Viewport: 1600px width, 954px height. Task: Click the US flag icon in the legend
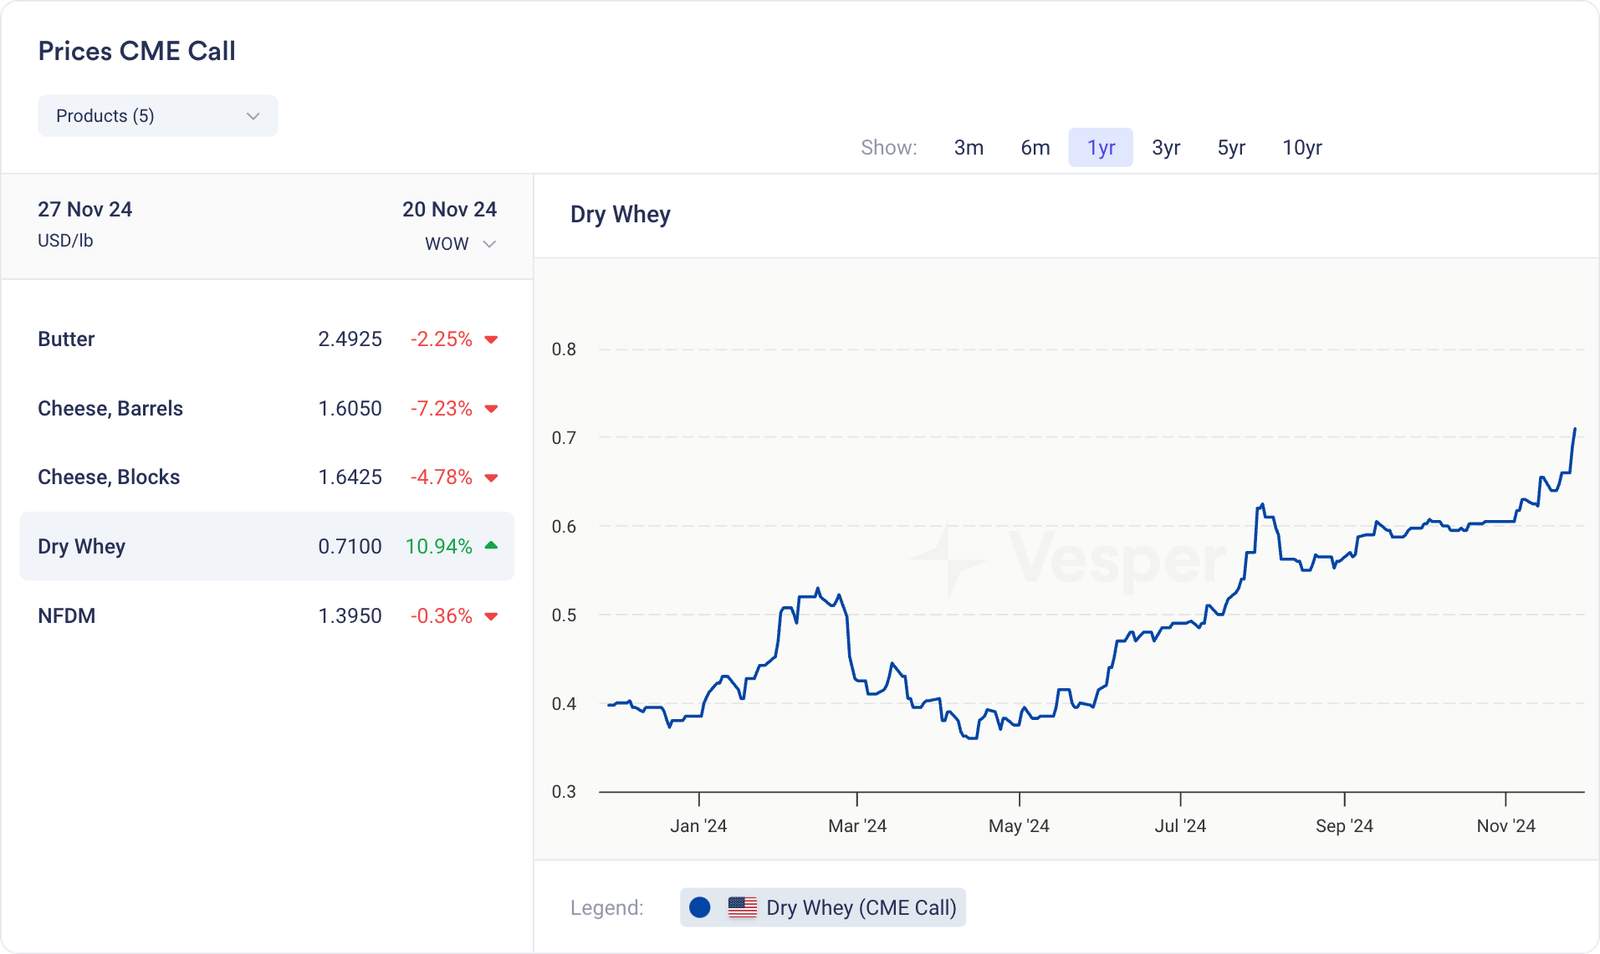point(742,908)
